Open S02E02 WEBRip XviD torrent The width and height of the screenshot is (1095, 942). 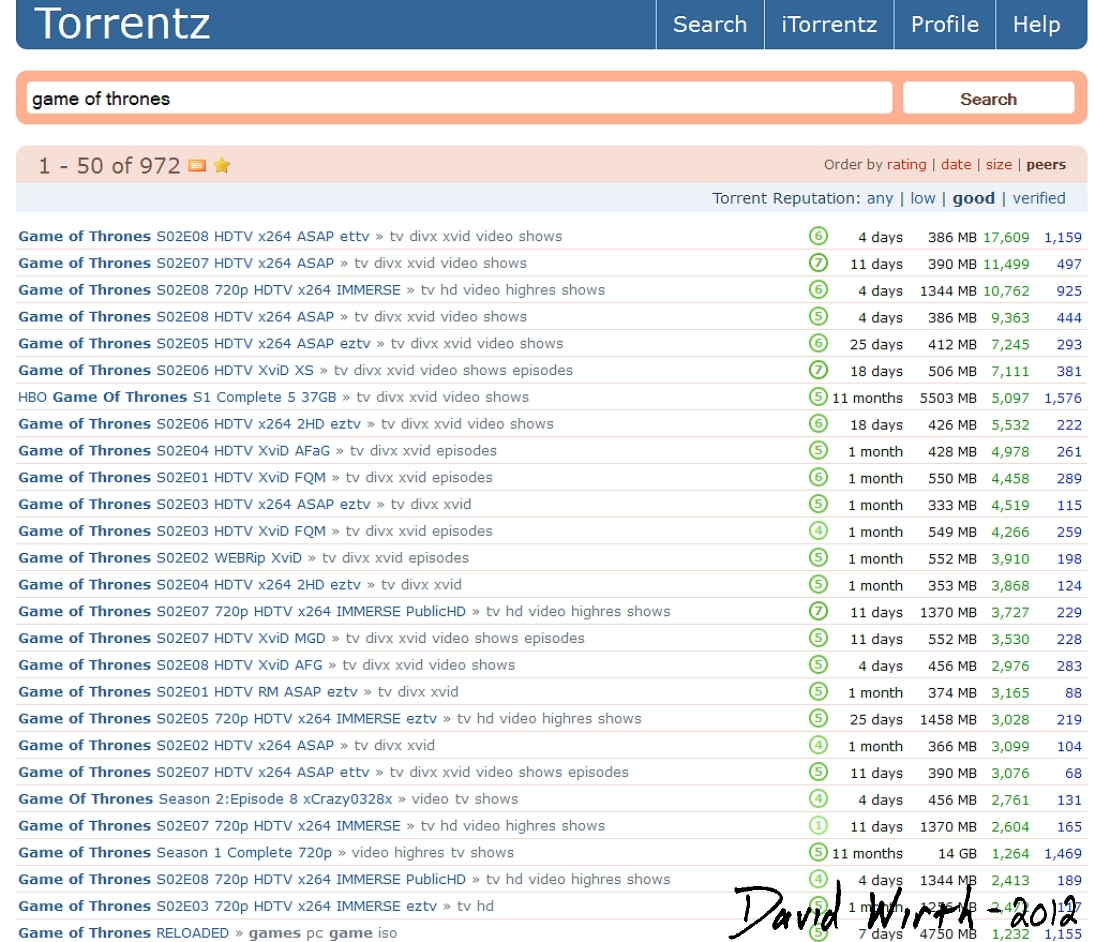(160, 558)
